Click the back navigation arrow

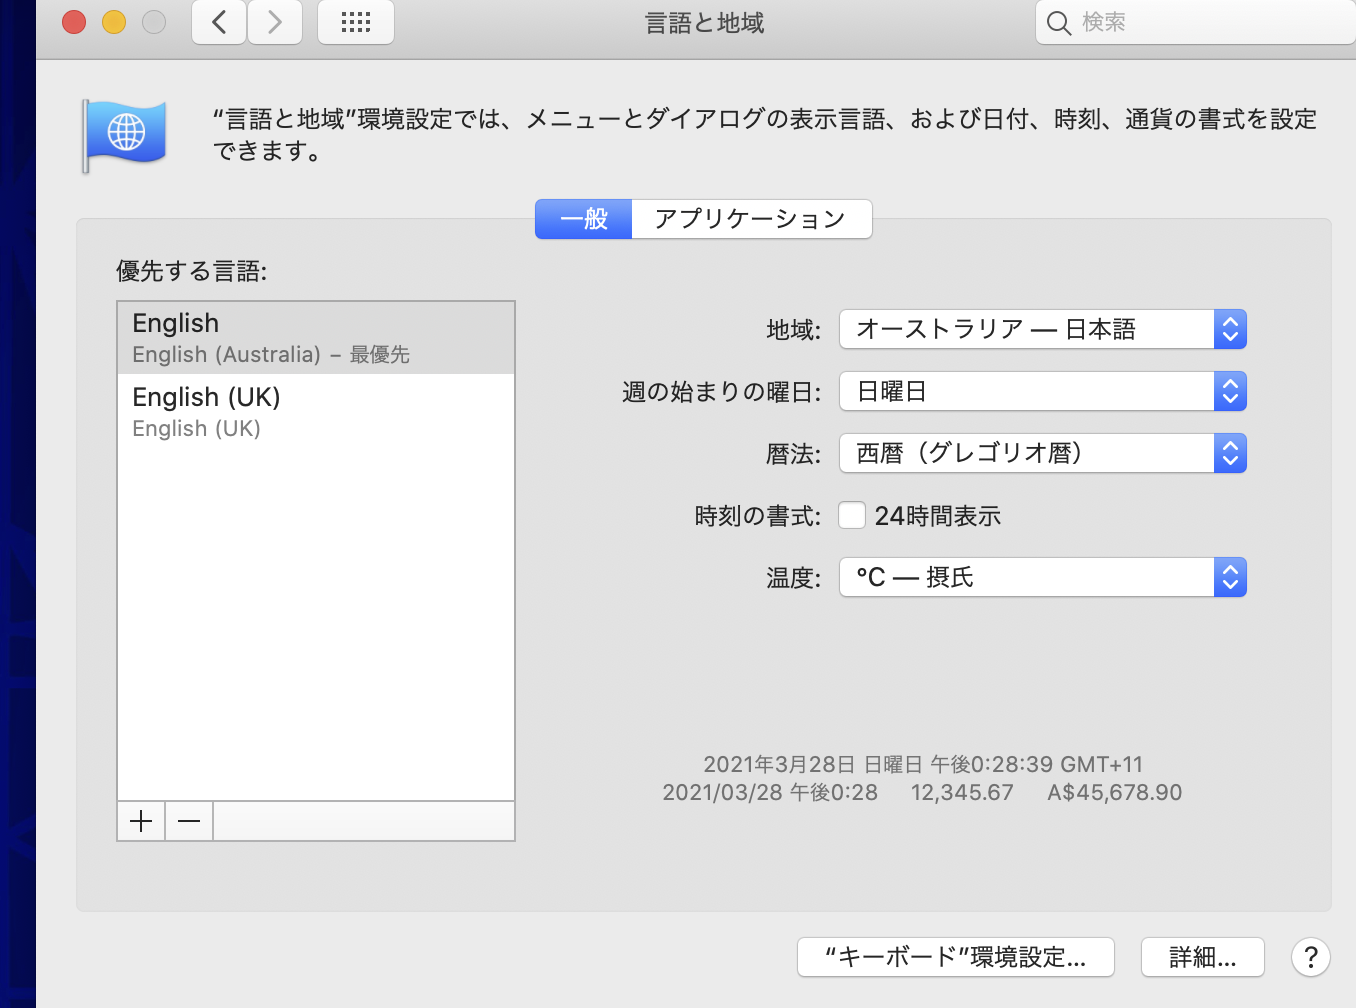point(219,22)
